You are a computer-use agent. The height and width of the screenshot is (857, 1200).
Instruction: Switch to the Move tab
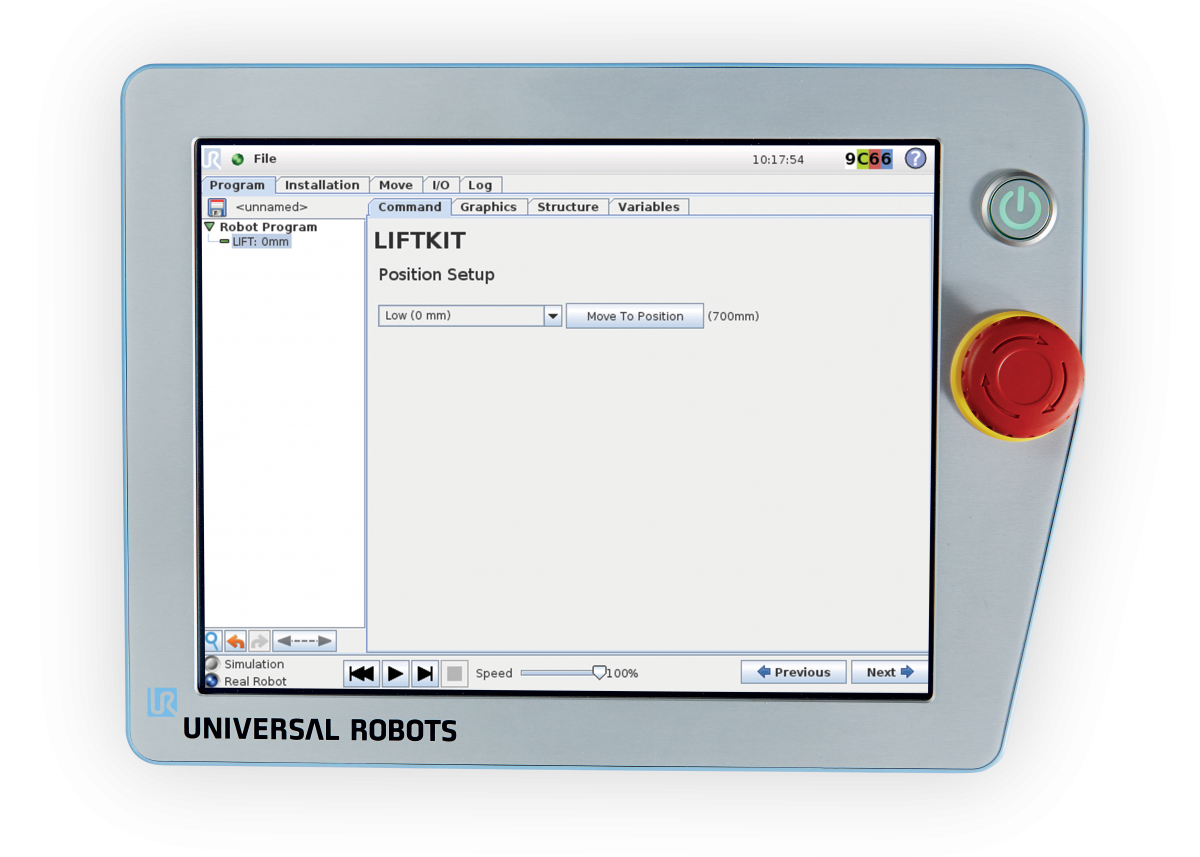pos(396,185)
